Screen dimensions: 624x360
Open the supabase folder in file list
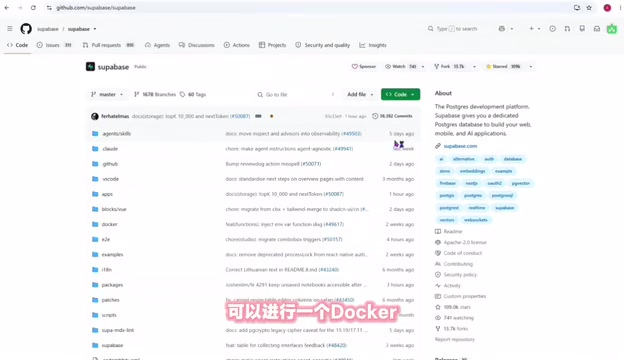tap(112, 345)
